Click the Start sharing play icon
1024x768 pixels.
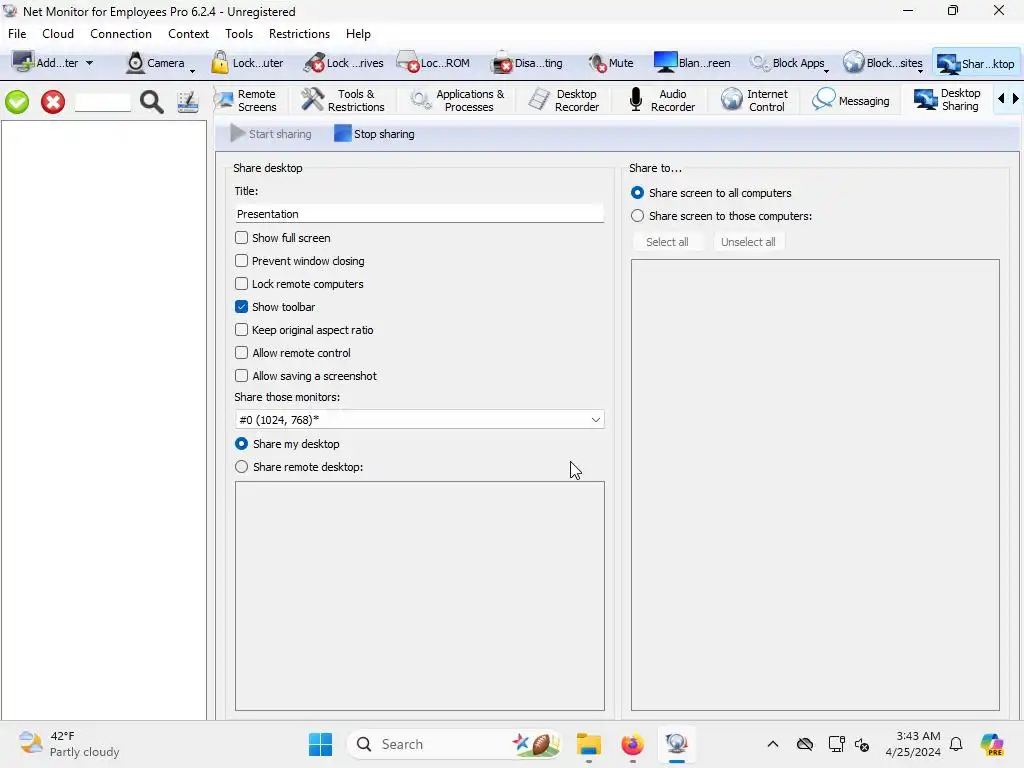(x=238, y=134)
